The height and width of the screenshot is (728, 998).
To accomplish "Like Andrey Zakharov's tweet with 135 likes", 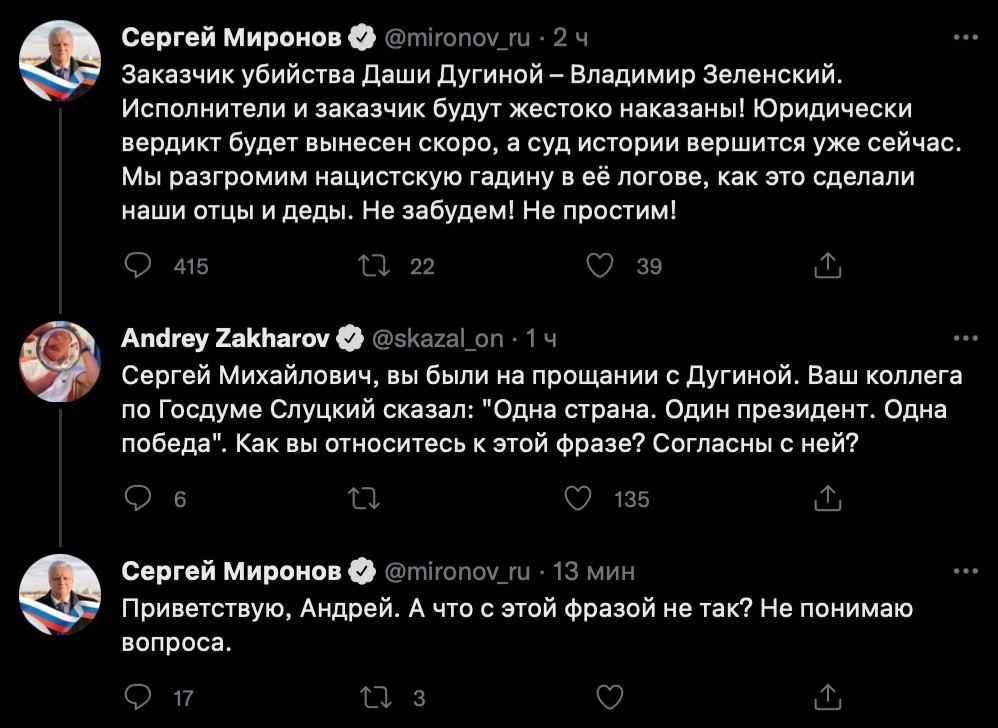I will click(x=580, y=497).
